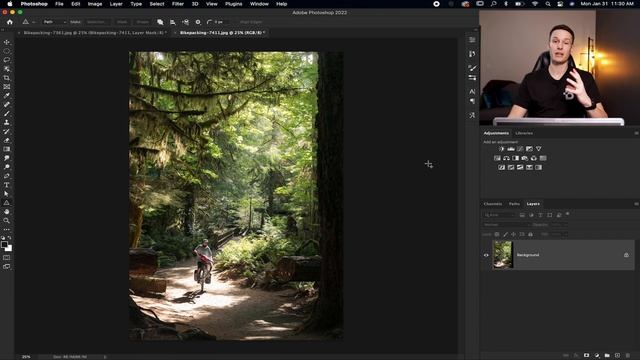Viewport: 640px width, 360px height.
Task: Add a Channel Mixer adjustment
Action: point(534,158)
